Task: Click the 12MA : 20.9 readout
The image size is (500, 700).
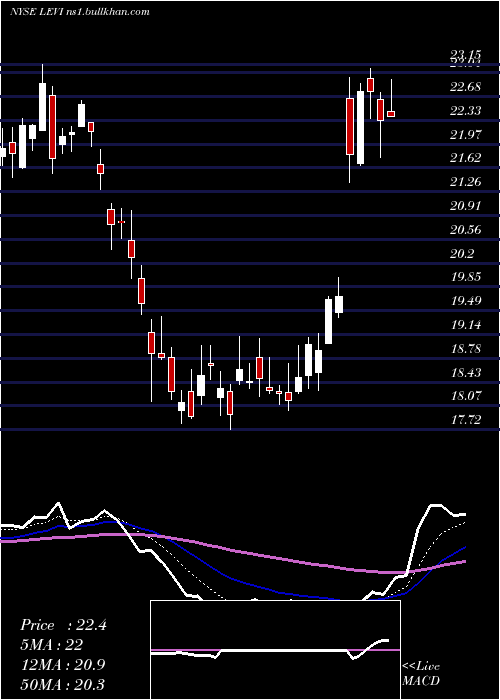Action: point(63,665)
